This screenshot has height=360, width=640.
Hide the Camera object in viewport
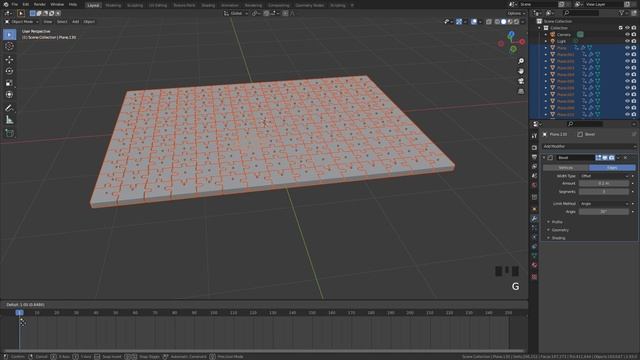coord(627,35)
